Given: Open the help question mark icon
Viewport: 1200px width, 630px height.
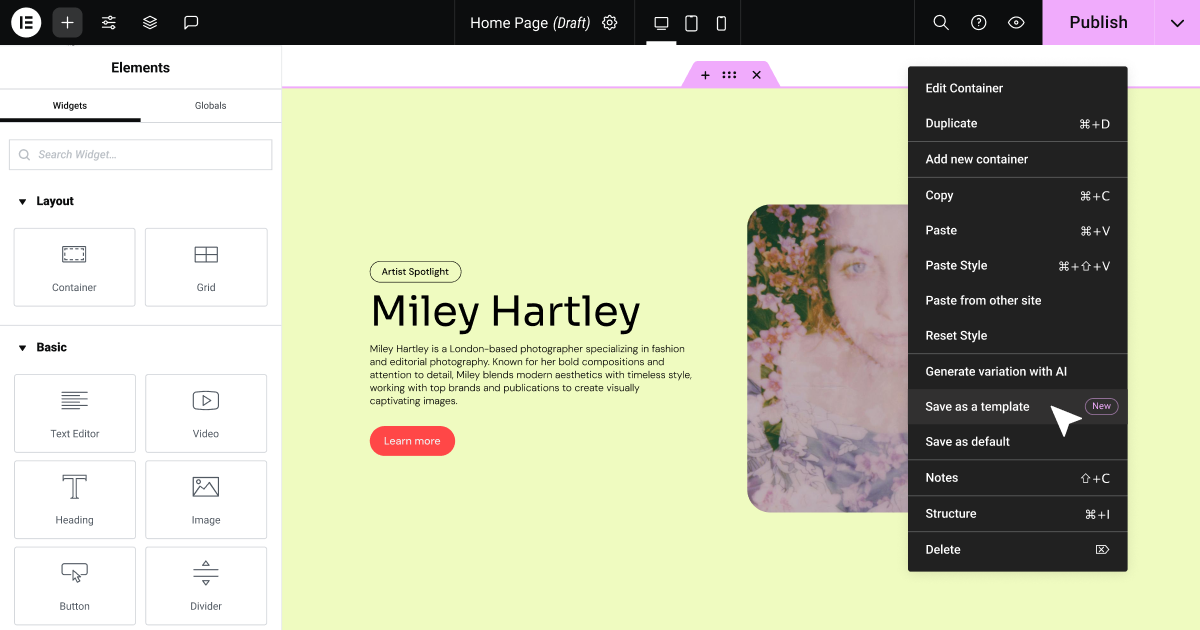Looking at the screenshot, I should tap(979, 22).
